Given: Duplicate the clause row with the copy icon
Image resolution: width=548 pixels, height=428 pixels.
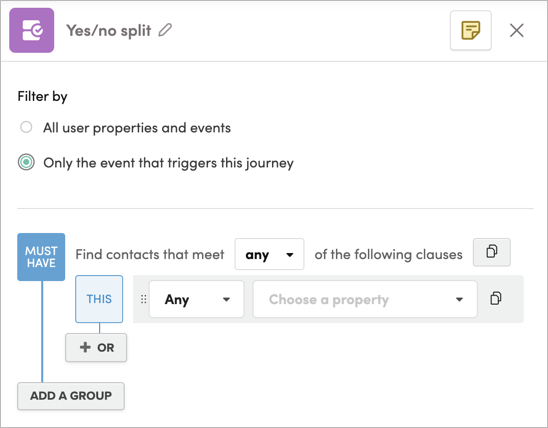Looking at the screenshot, I should tap(496, 299).
